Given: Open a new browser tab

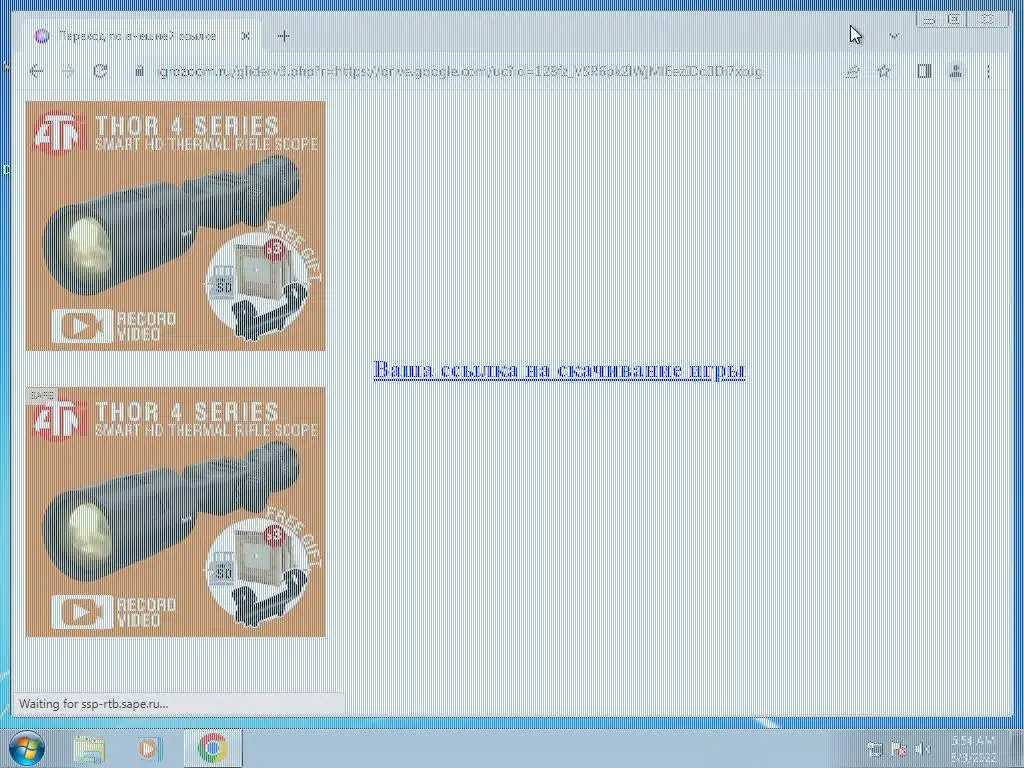Looking at the screenshot, I should tap(283, 36).
